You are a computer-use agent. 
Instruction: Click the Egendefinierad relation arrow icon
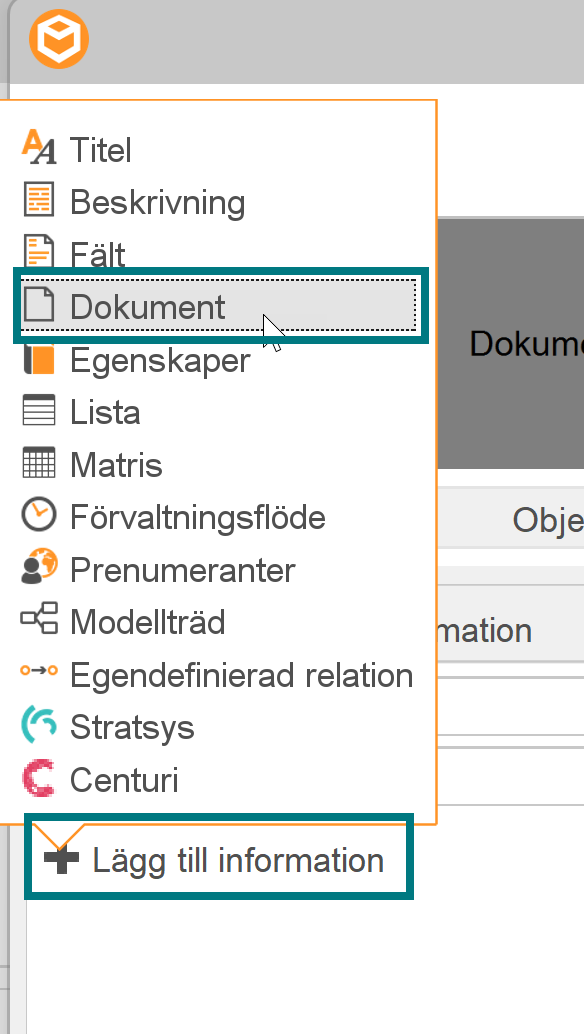coord(37,675)
